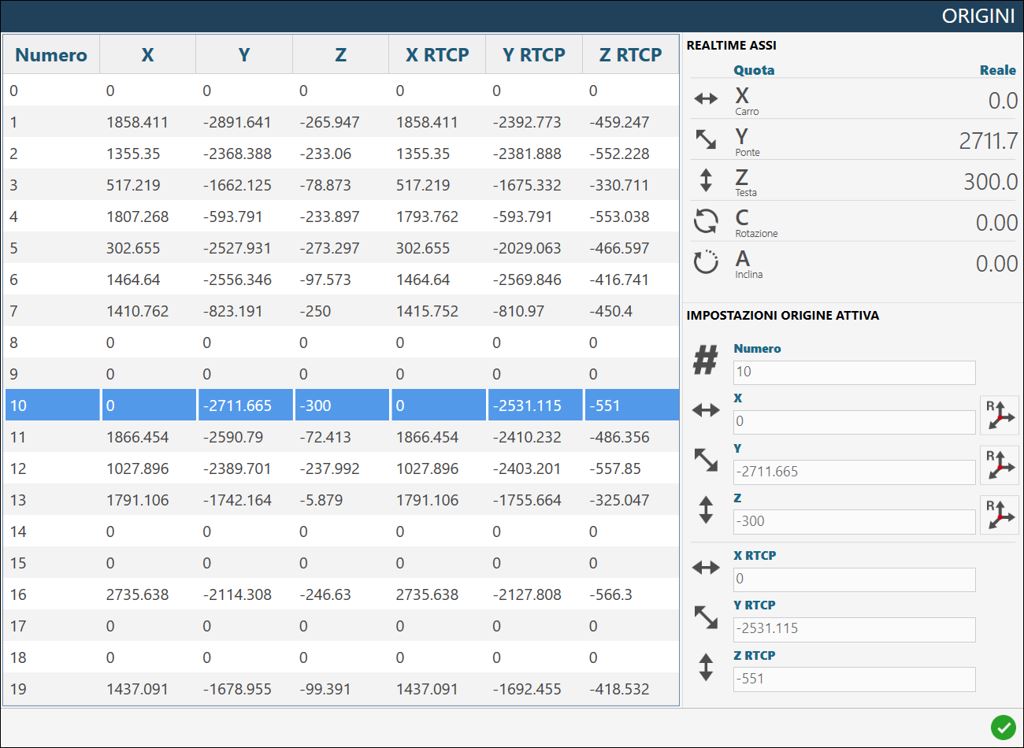Click the A Inclina axis icon
Viewport: 1024px width, 748px height.
point(706,263)
